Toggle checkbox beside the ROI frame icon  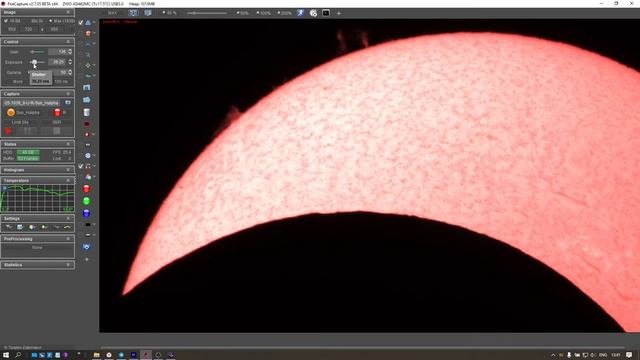(81, 166)
